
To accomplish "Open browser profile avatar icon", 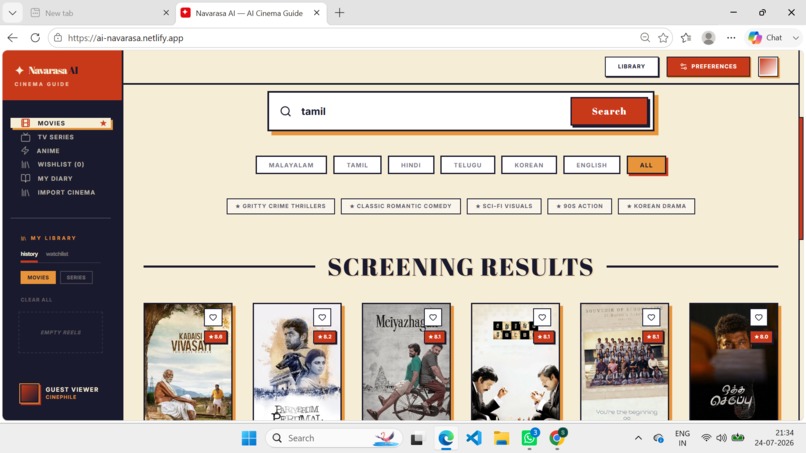I will 708,38.
